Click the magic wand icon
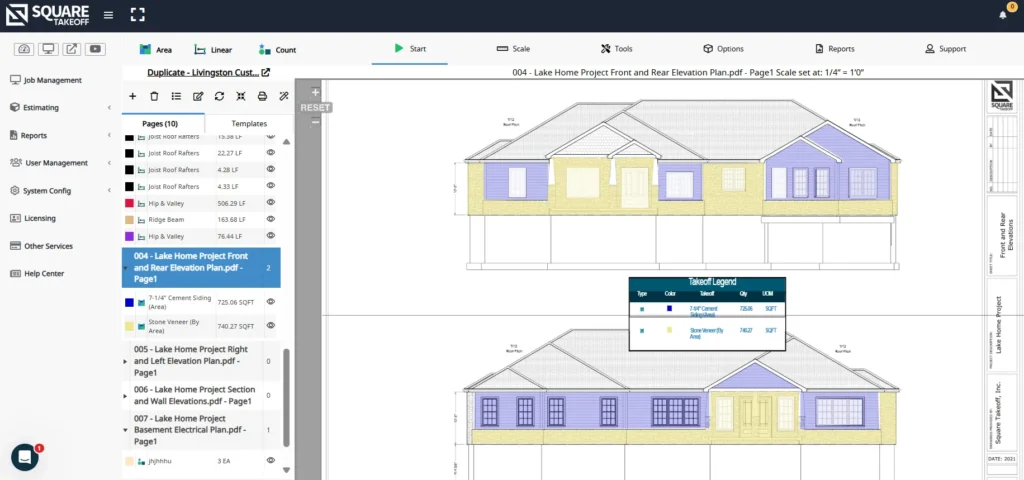This screenshot has width=1024, height=480. click(x=284, y=96)
